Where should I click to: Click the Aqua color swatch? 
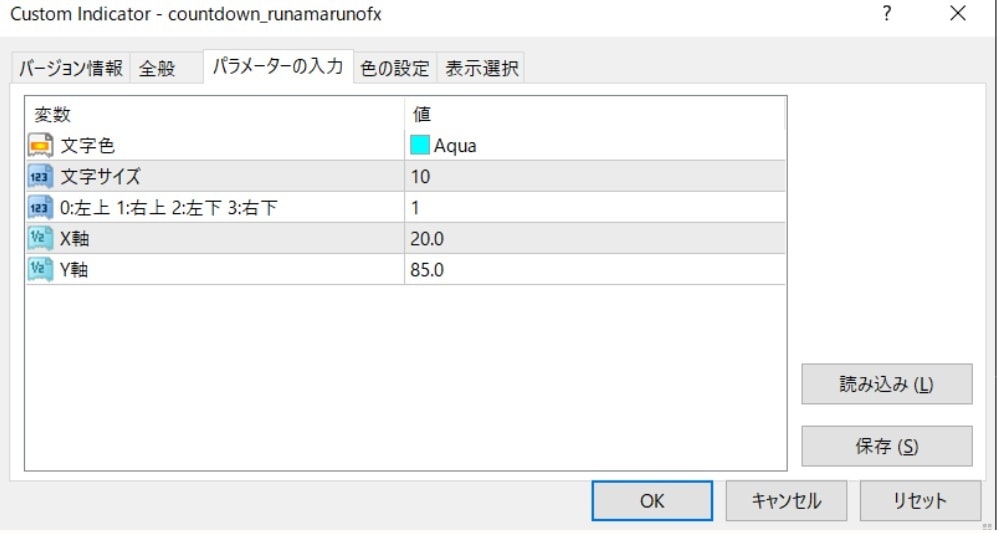(x=420, y=146)
